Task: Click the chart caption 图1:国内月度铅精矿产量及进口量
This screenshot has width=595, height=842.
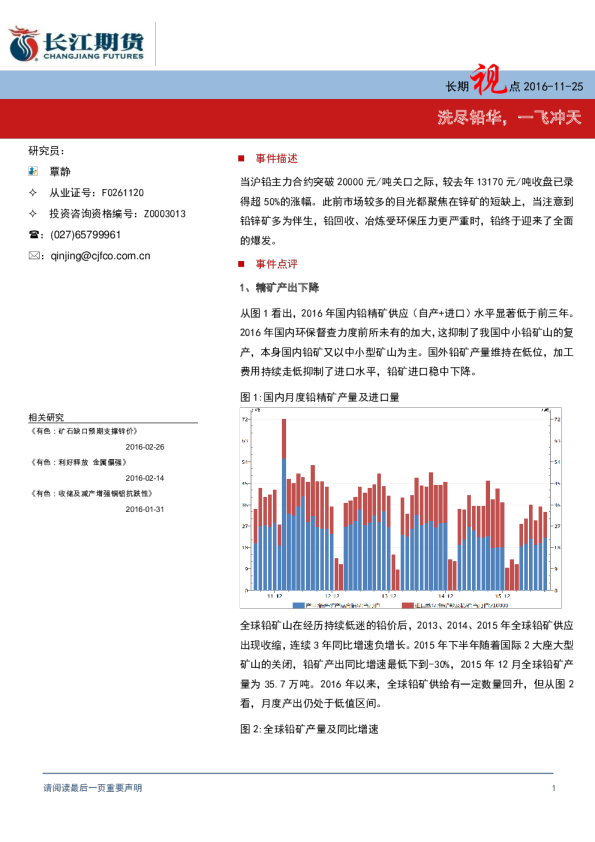Action: click(x=320, y=397)
